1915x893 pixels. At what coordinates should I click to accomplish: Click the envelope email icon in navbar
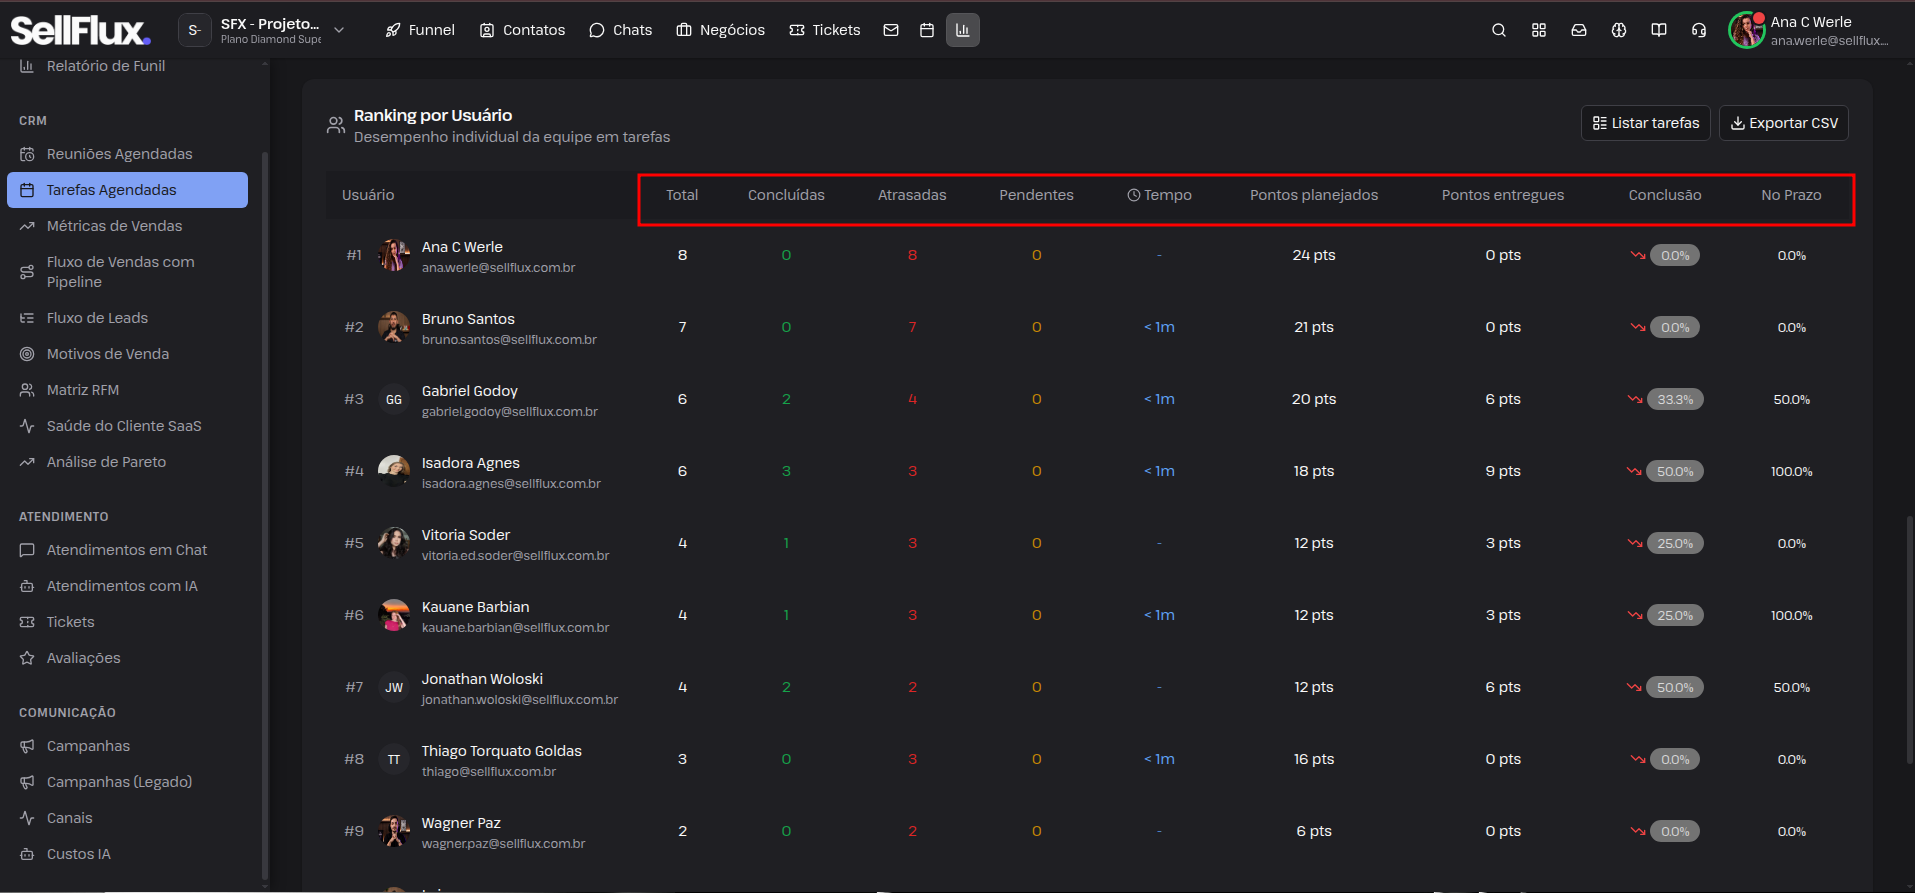click(891, 30)
